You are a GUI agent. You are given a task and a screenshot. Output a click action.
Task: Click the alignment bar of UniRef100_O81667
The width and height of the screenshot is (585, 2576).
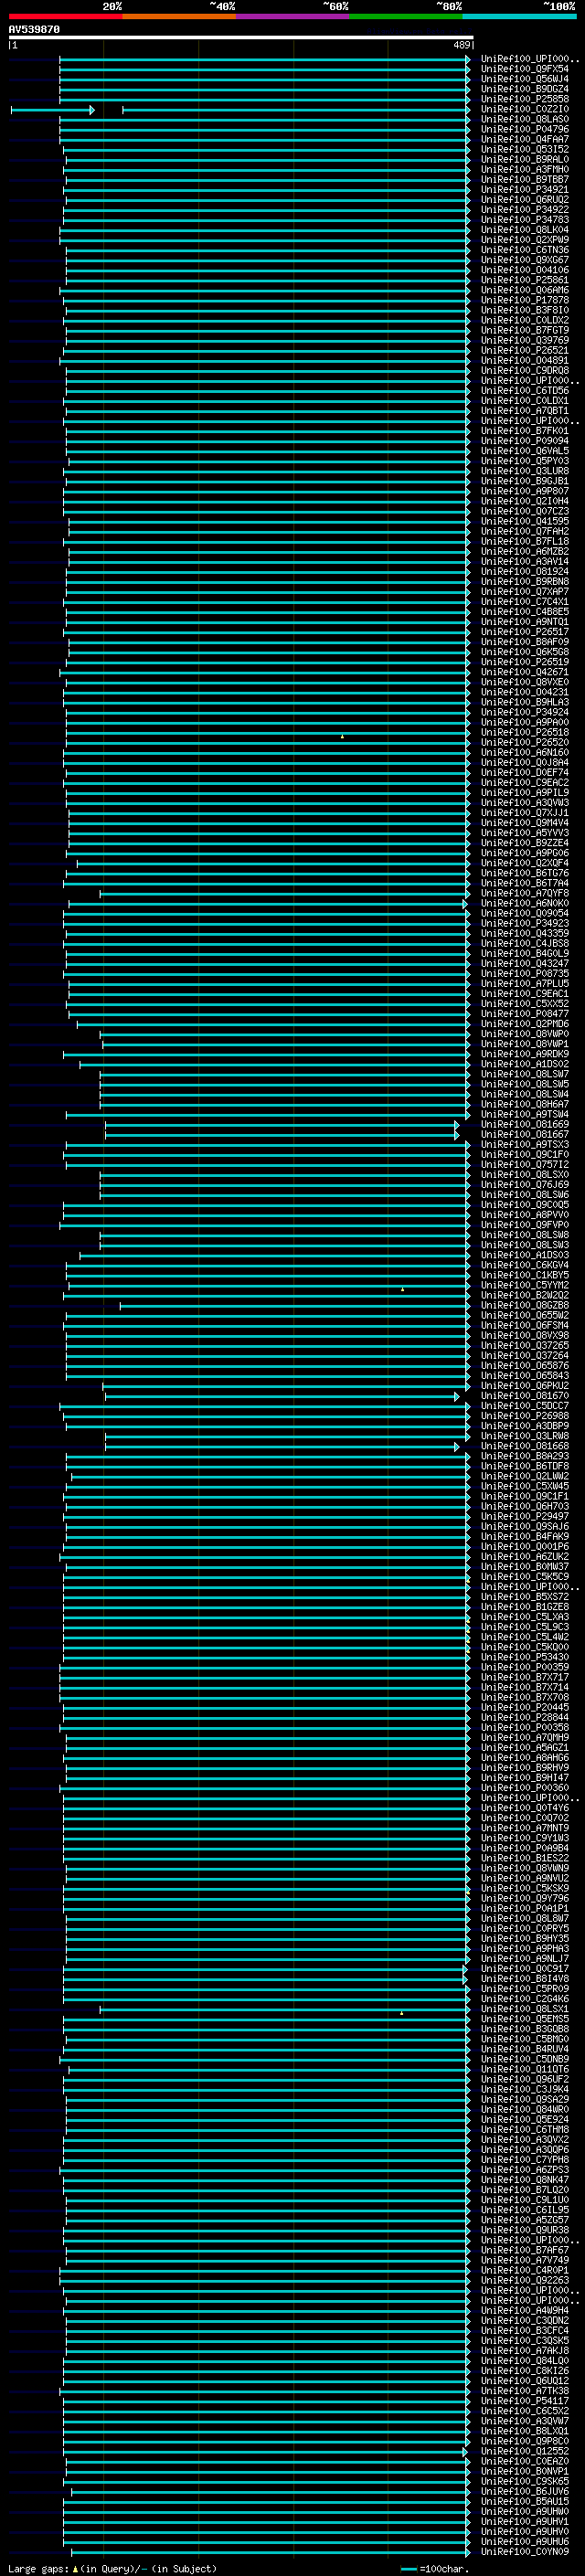click(x=282, y=1134)
